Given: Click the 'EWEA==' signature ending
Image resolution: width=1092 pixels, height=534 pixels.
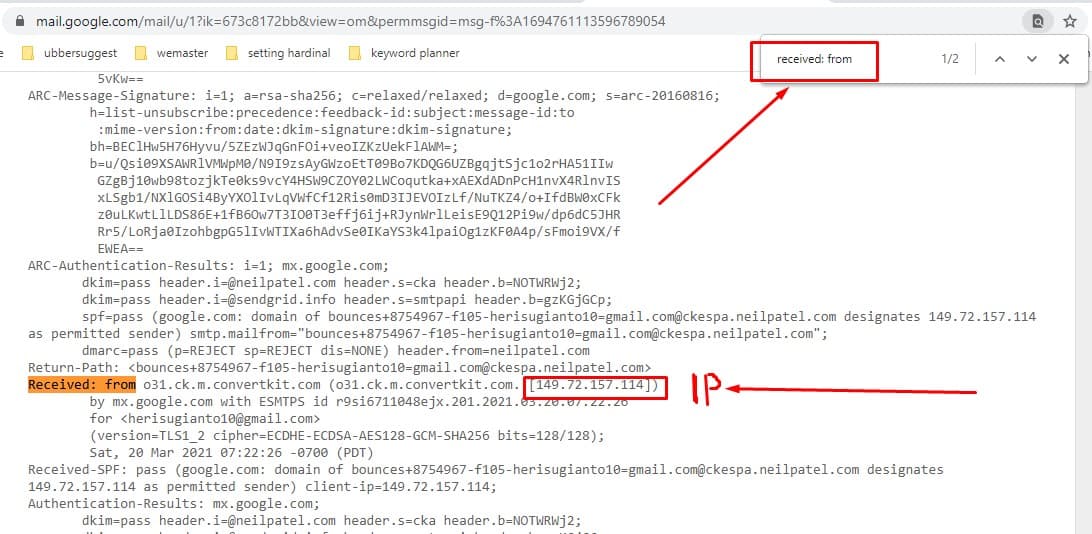Looking at the screenshot, I should pyautogui.click(x=120, y=249).
